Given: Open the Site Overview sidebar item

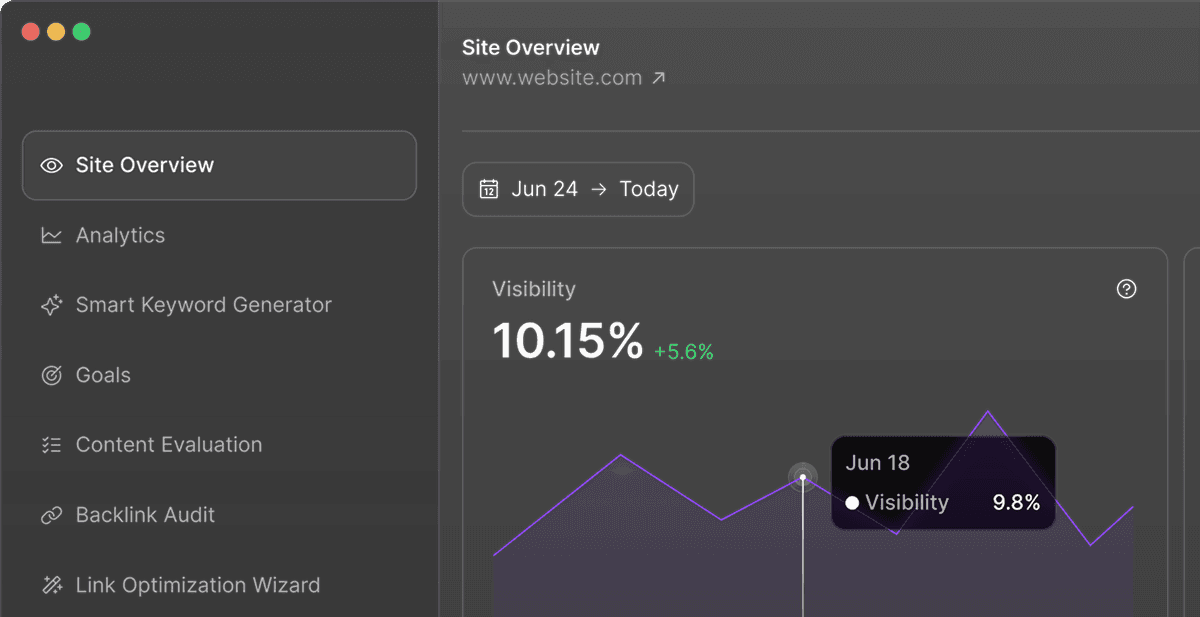Looking at the screenshot, I should (219, 165).
